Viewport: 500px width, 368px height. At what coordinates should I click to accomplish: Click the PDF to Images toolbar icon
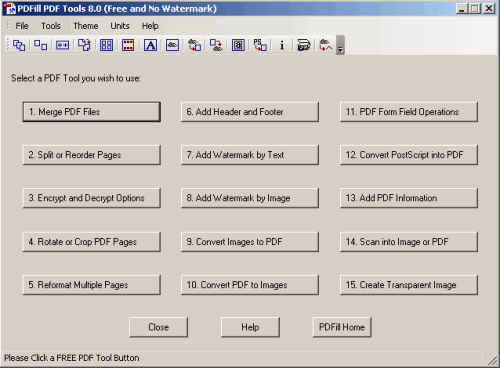[216, 45]
